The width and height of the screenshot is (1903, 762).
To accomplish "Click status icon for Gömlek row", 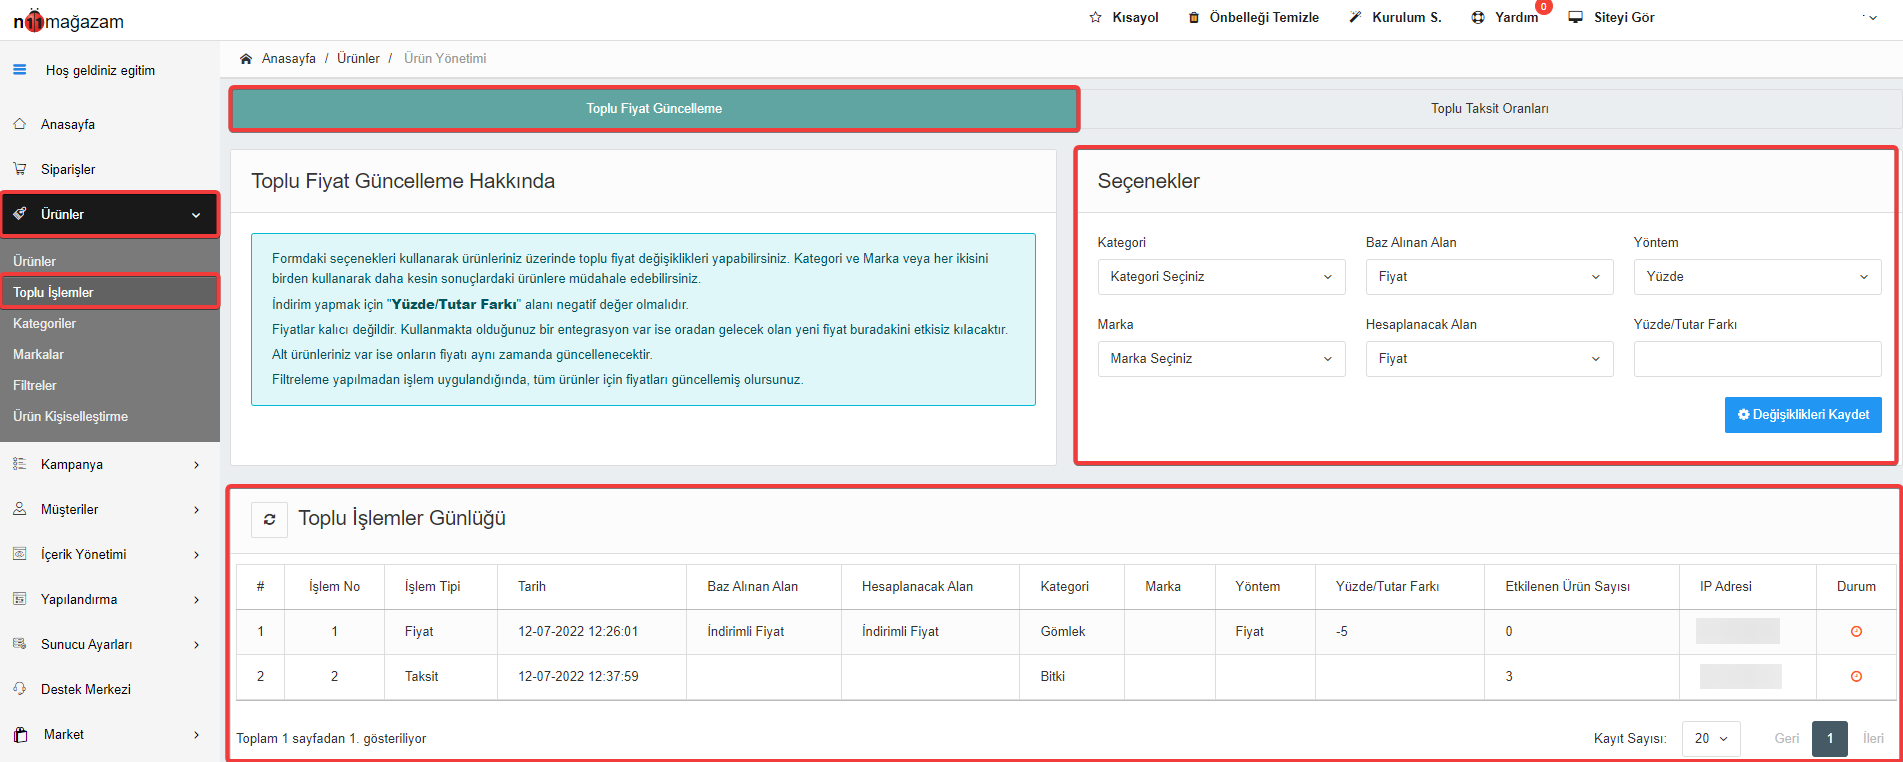I will pos(1856,631).
